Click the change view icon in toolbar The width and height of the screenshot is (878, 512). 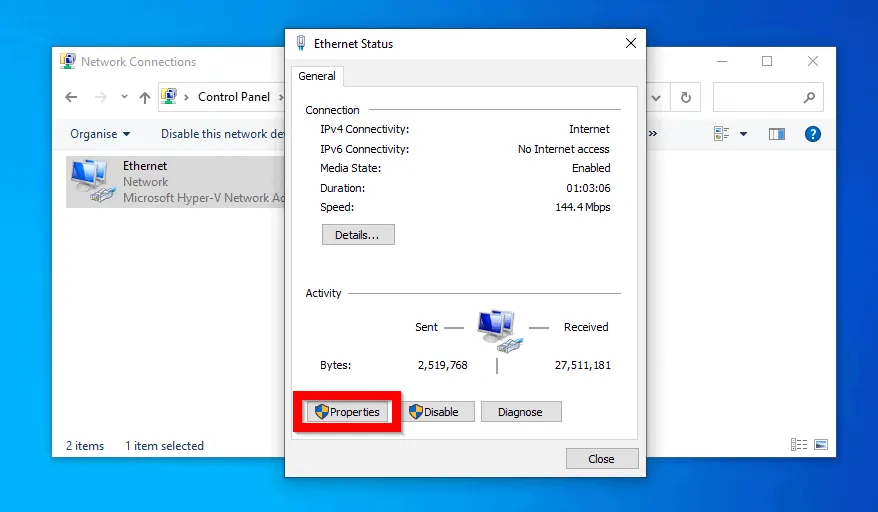pos(723,134)
